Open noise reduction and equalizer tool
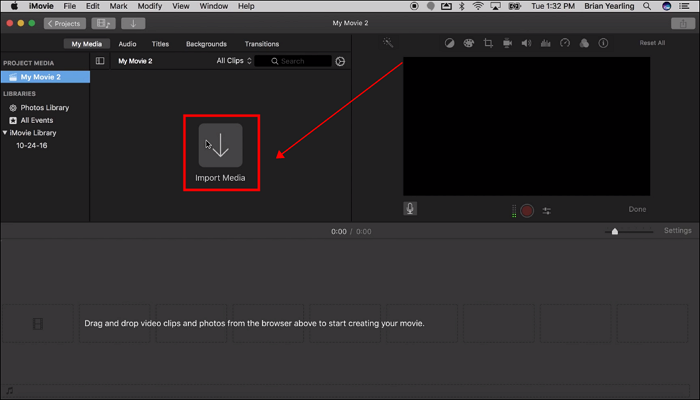This screenshot has width=700, height=400. pyautogui.click(x=545, y=43)
